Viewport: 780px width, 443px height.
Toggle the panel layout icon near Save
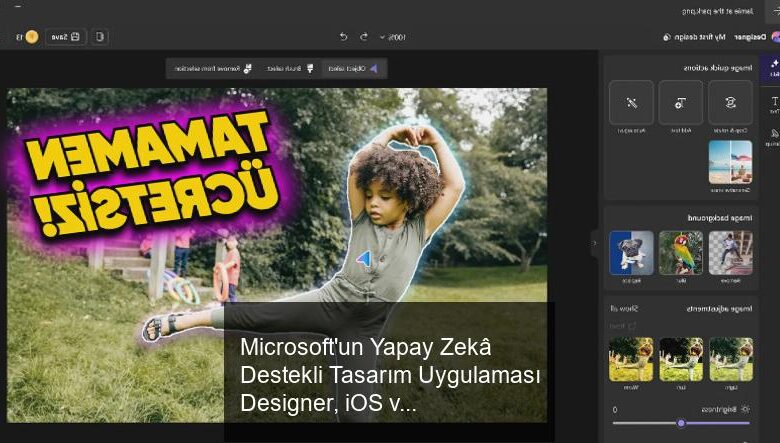click(99, 37)
